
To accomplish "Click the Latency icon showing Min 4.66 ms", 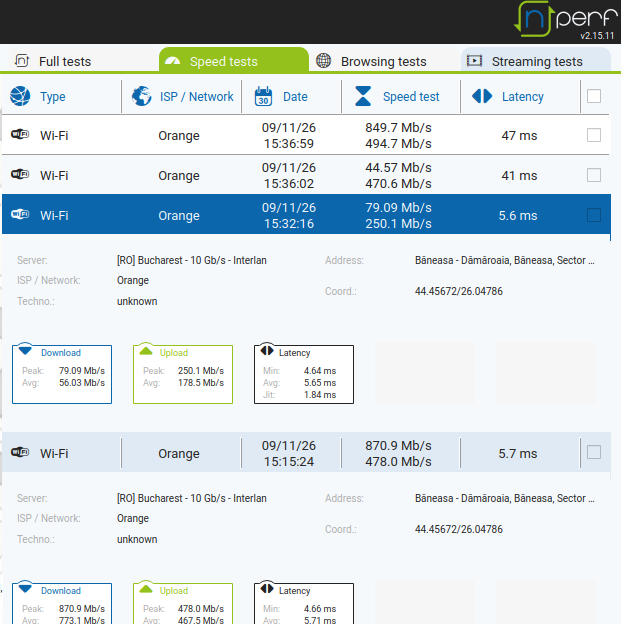I will (x=267, y=588).
